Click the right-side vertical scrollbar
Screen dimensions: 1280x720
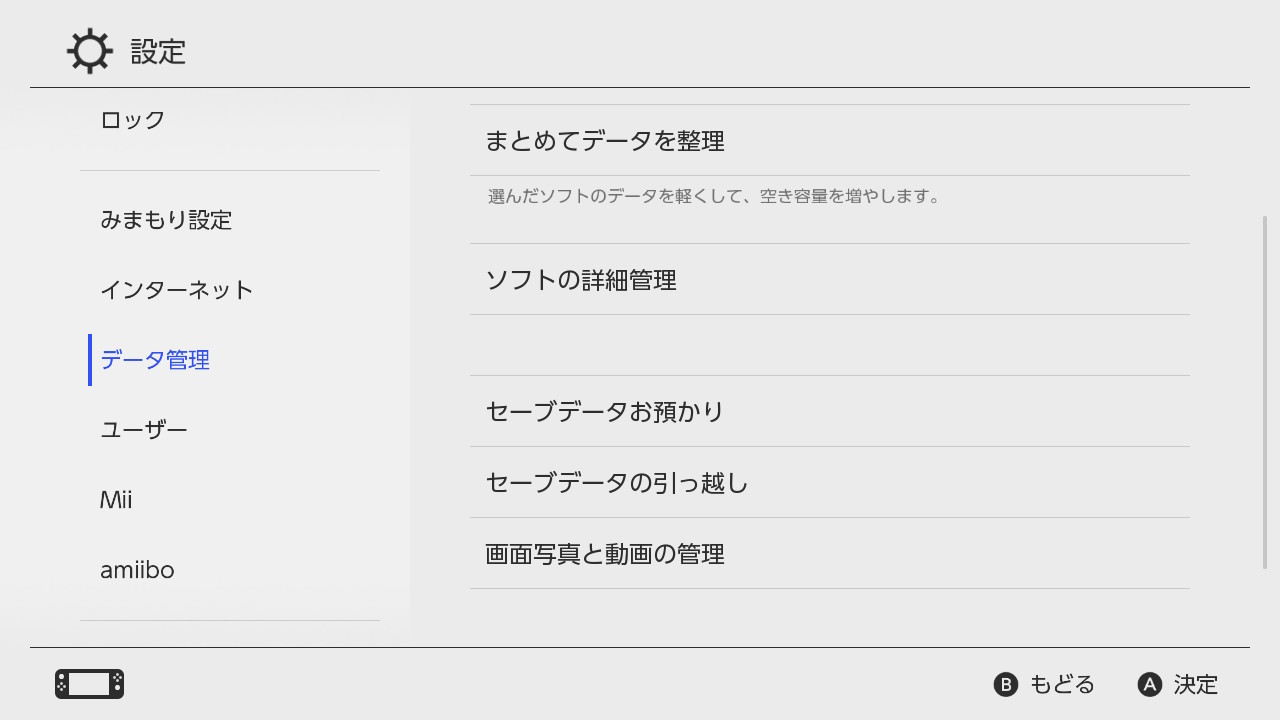tap(1265, 391)
